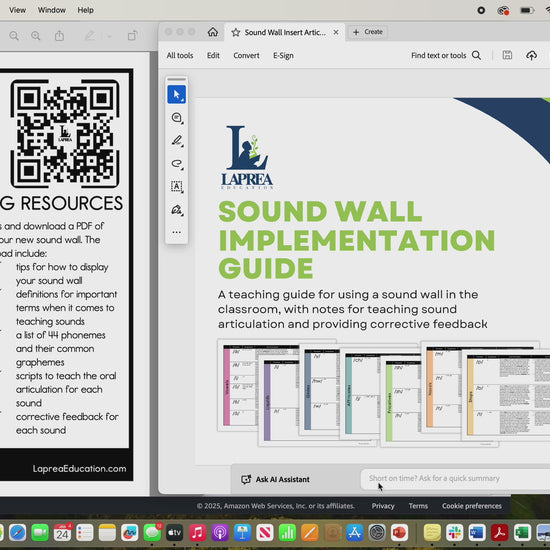Open Podcasts from the dock
The height and width of the screenshot is (550, 550).
220,533
